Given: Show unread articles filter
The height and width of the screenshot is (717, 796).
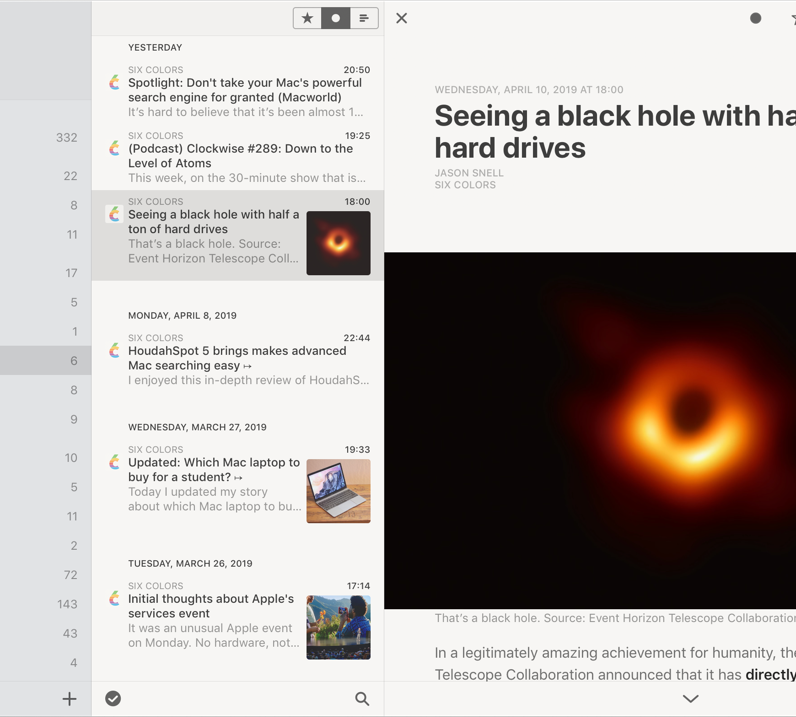Looking at the screenshot, I should (x=336, y=18).
